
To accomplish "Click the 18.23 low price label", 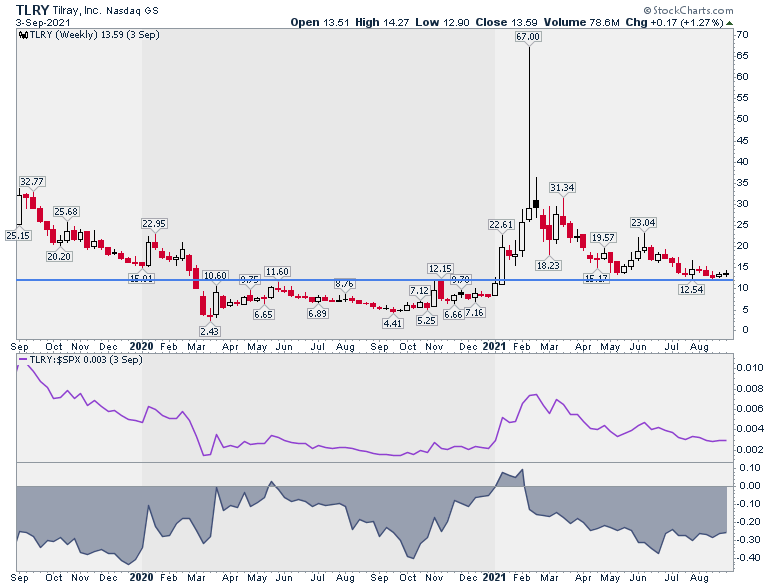I will pos(548,265).
